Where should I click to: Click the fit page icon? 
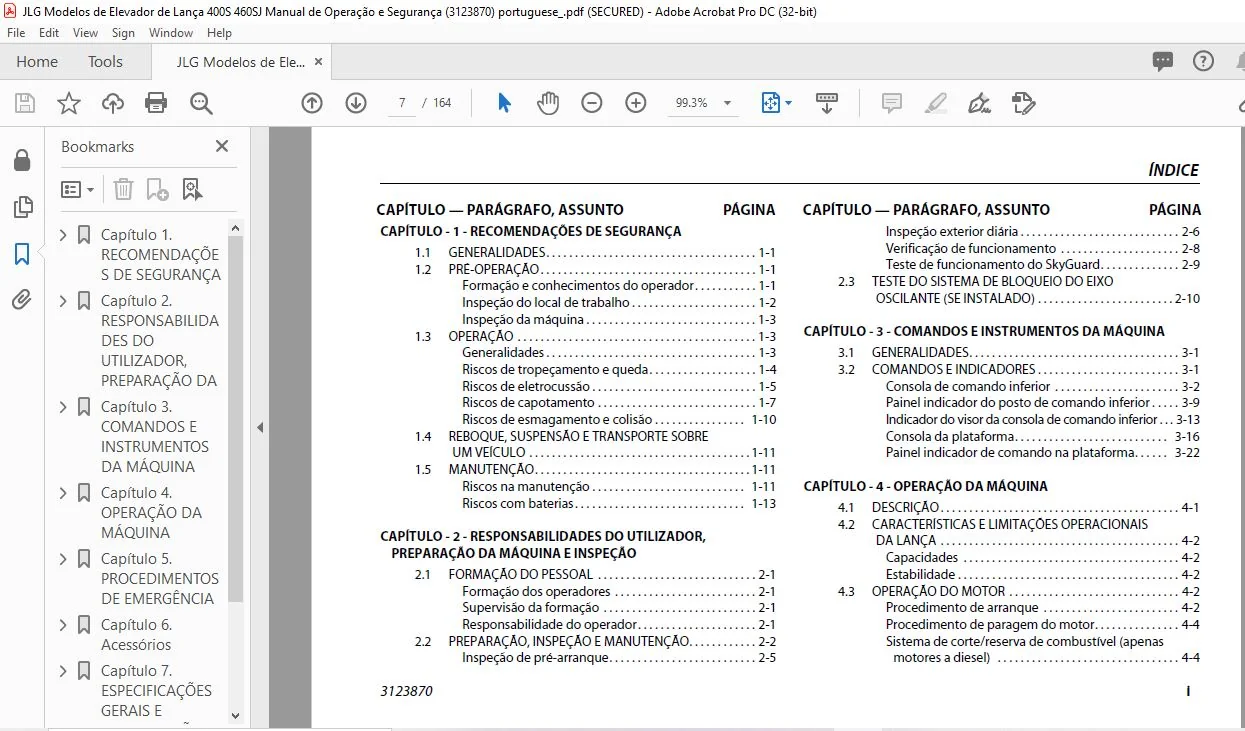tap(770, 103)
